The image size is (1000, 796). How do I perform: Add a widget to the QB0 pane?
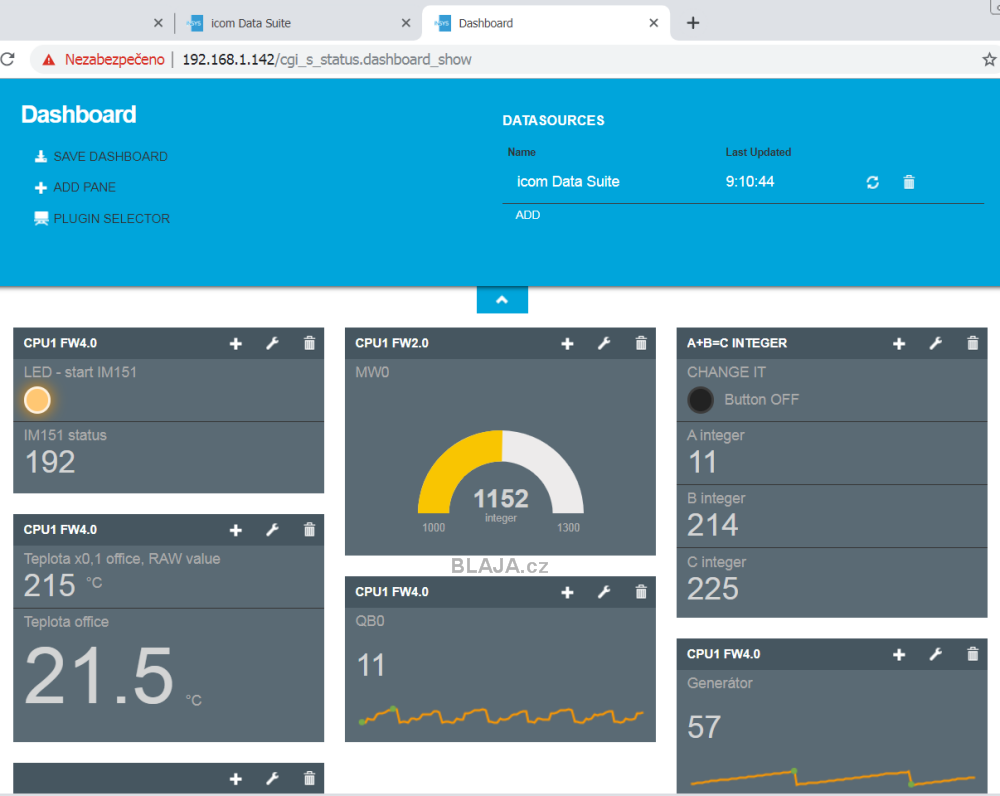568,593
